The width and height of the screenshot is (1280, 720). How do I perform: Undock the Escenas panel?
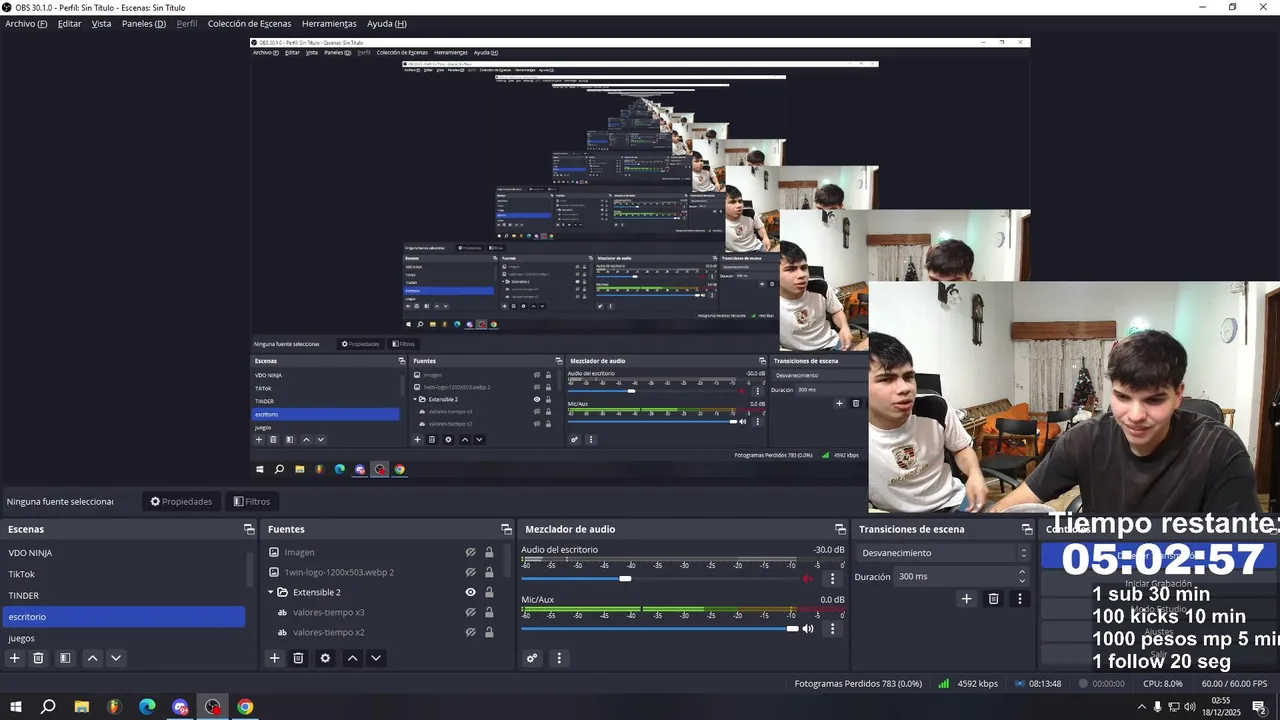(x=249, y=529)
